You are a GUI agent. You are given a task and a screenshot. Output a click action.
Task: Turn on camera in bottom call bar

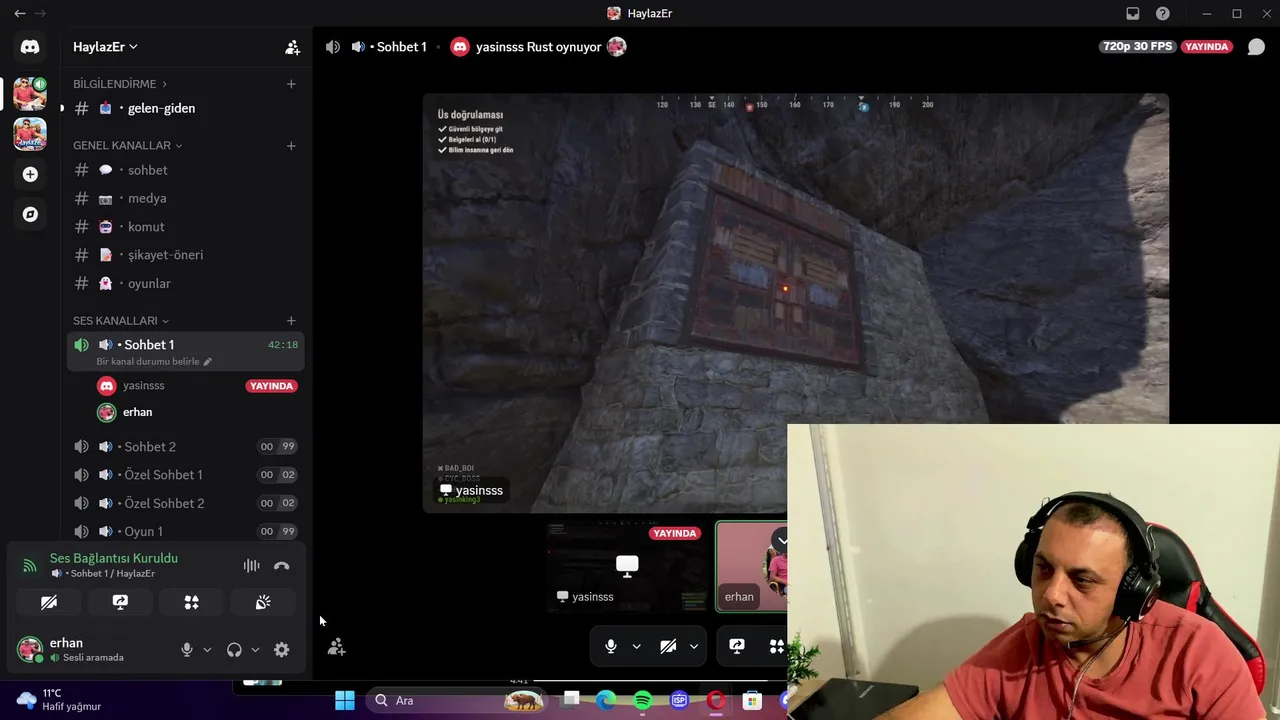pos(668,647)
